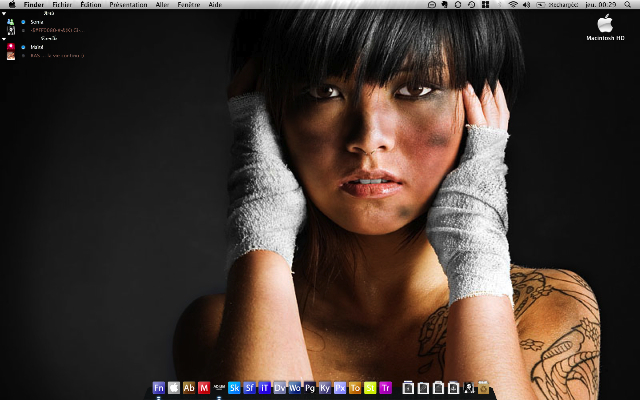
Task: Click the Time Machine menu bar icon
Action: 471,4
